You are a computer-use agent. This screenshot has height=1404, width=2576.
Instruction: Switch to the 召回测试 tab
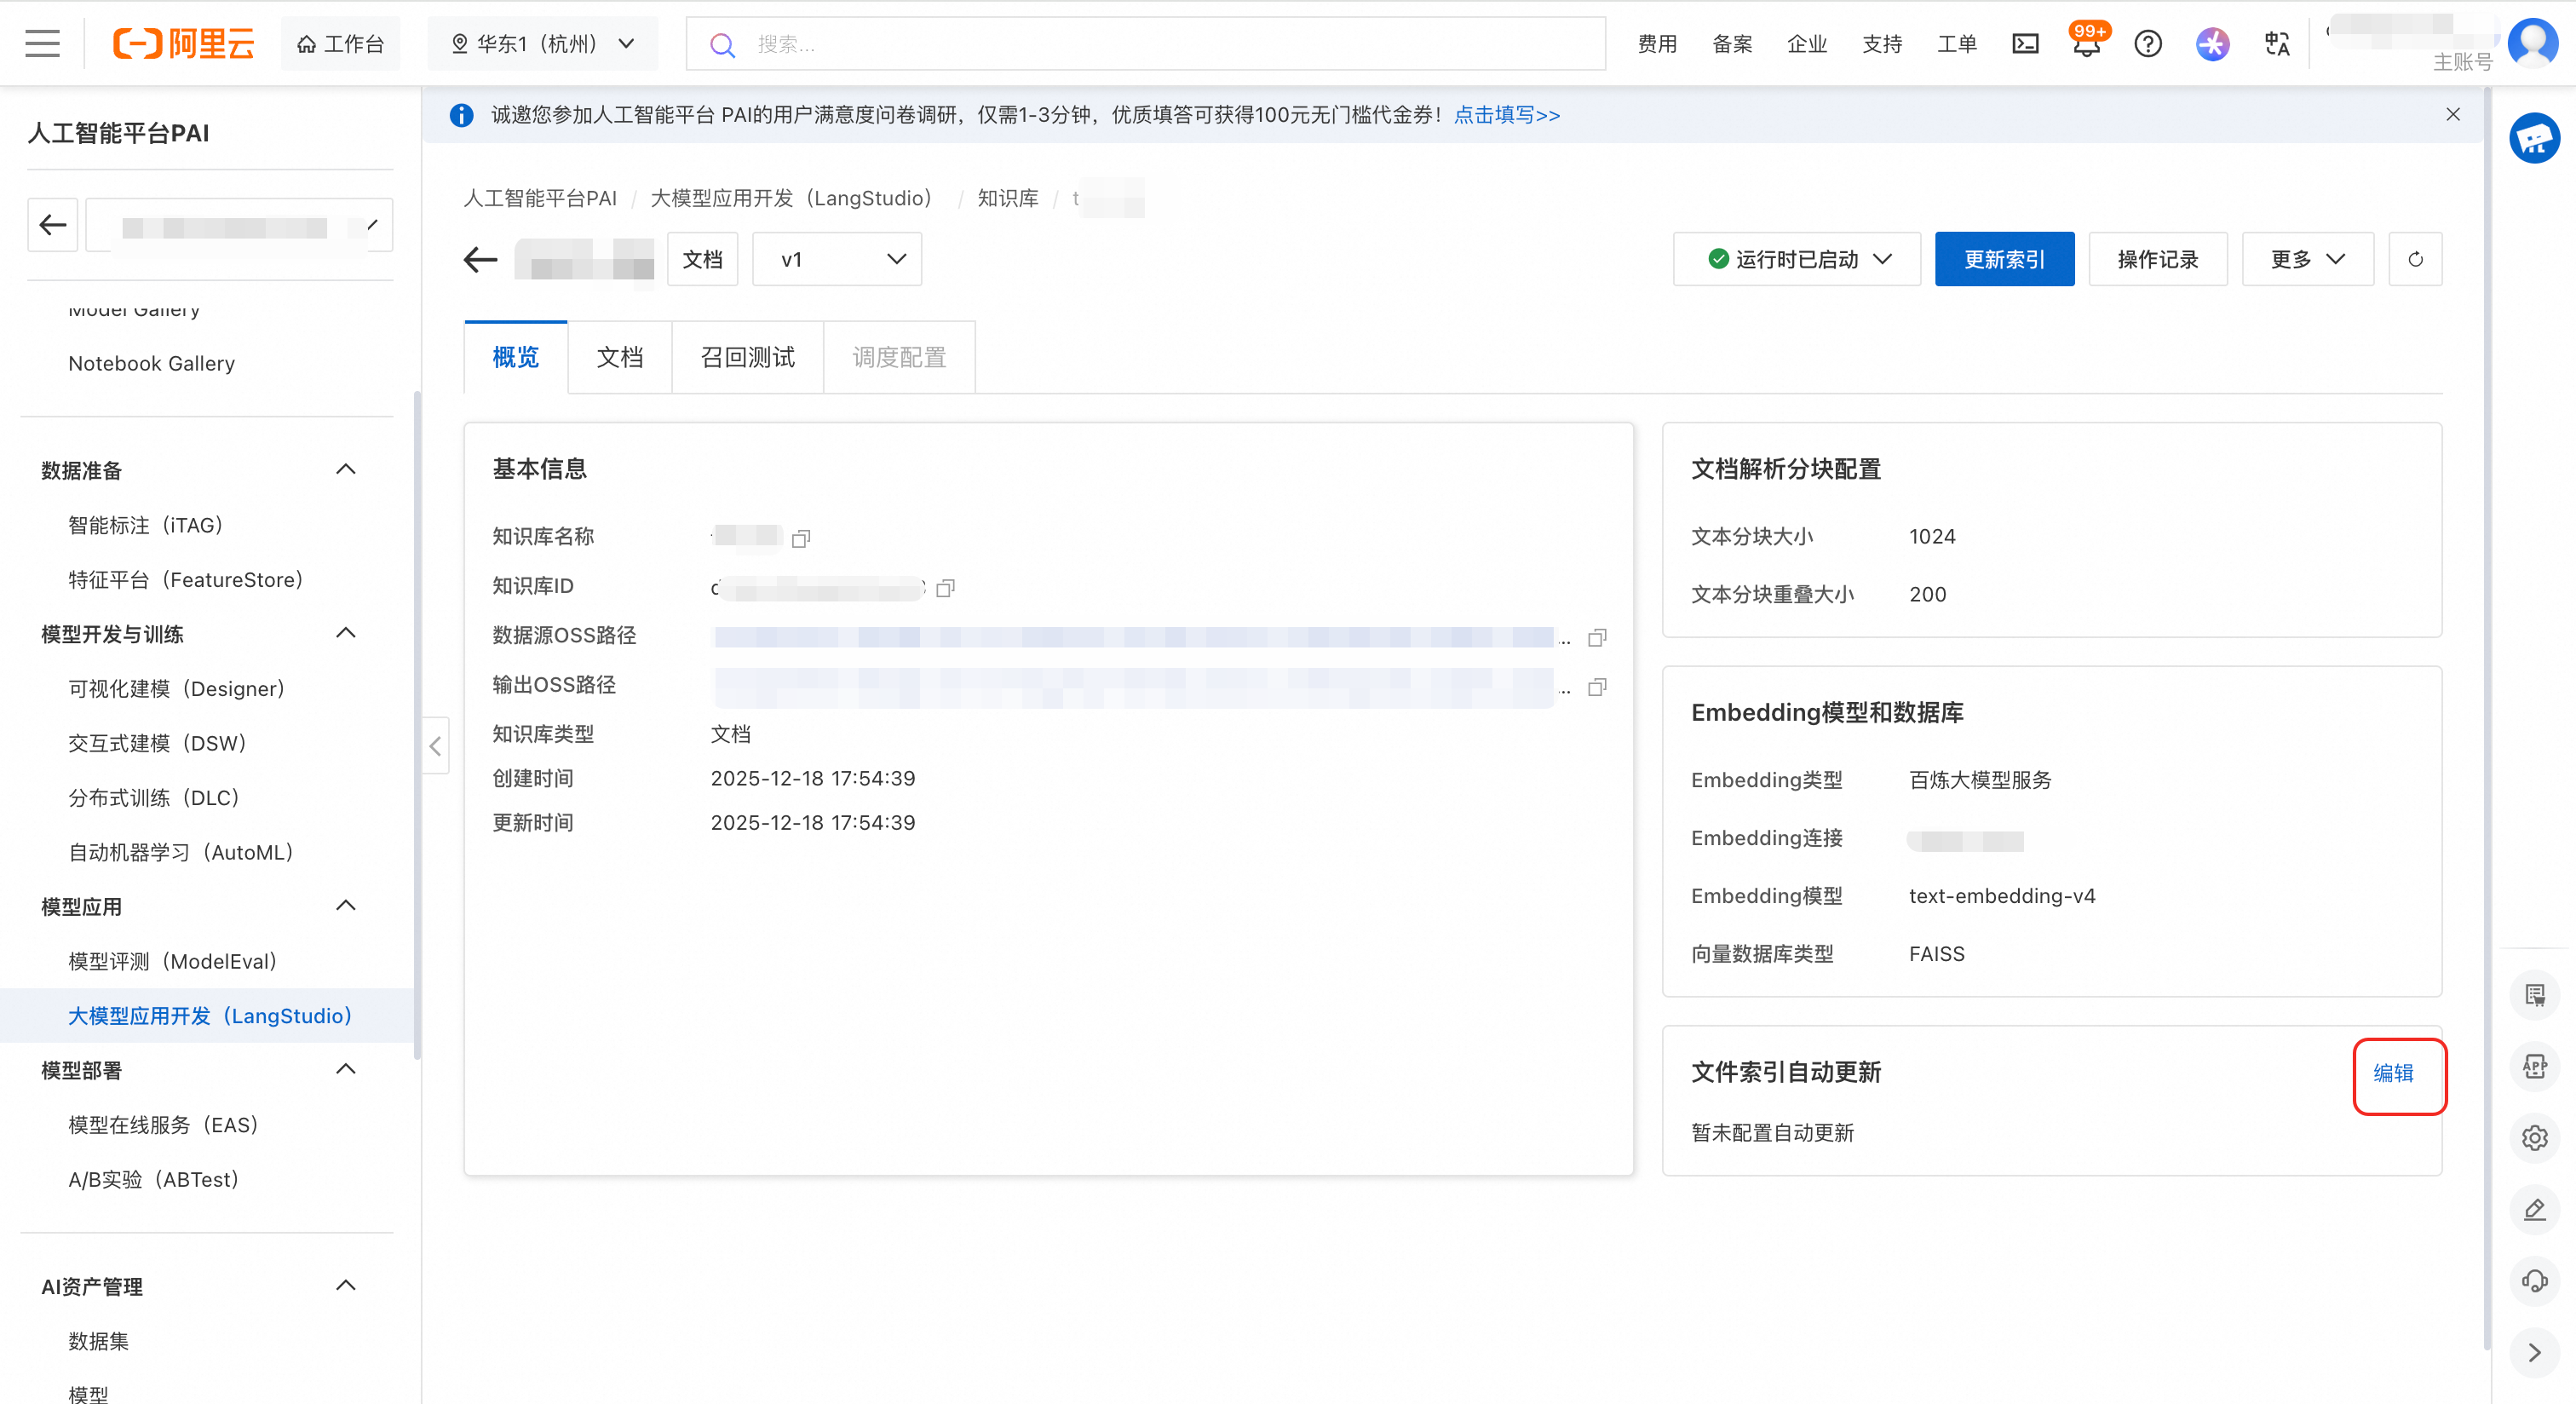pyautogui.click(x=747, y=358)
